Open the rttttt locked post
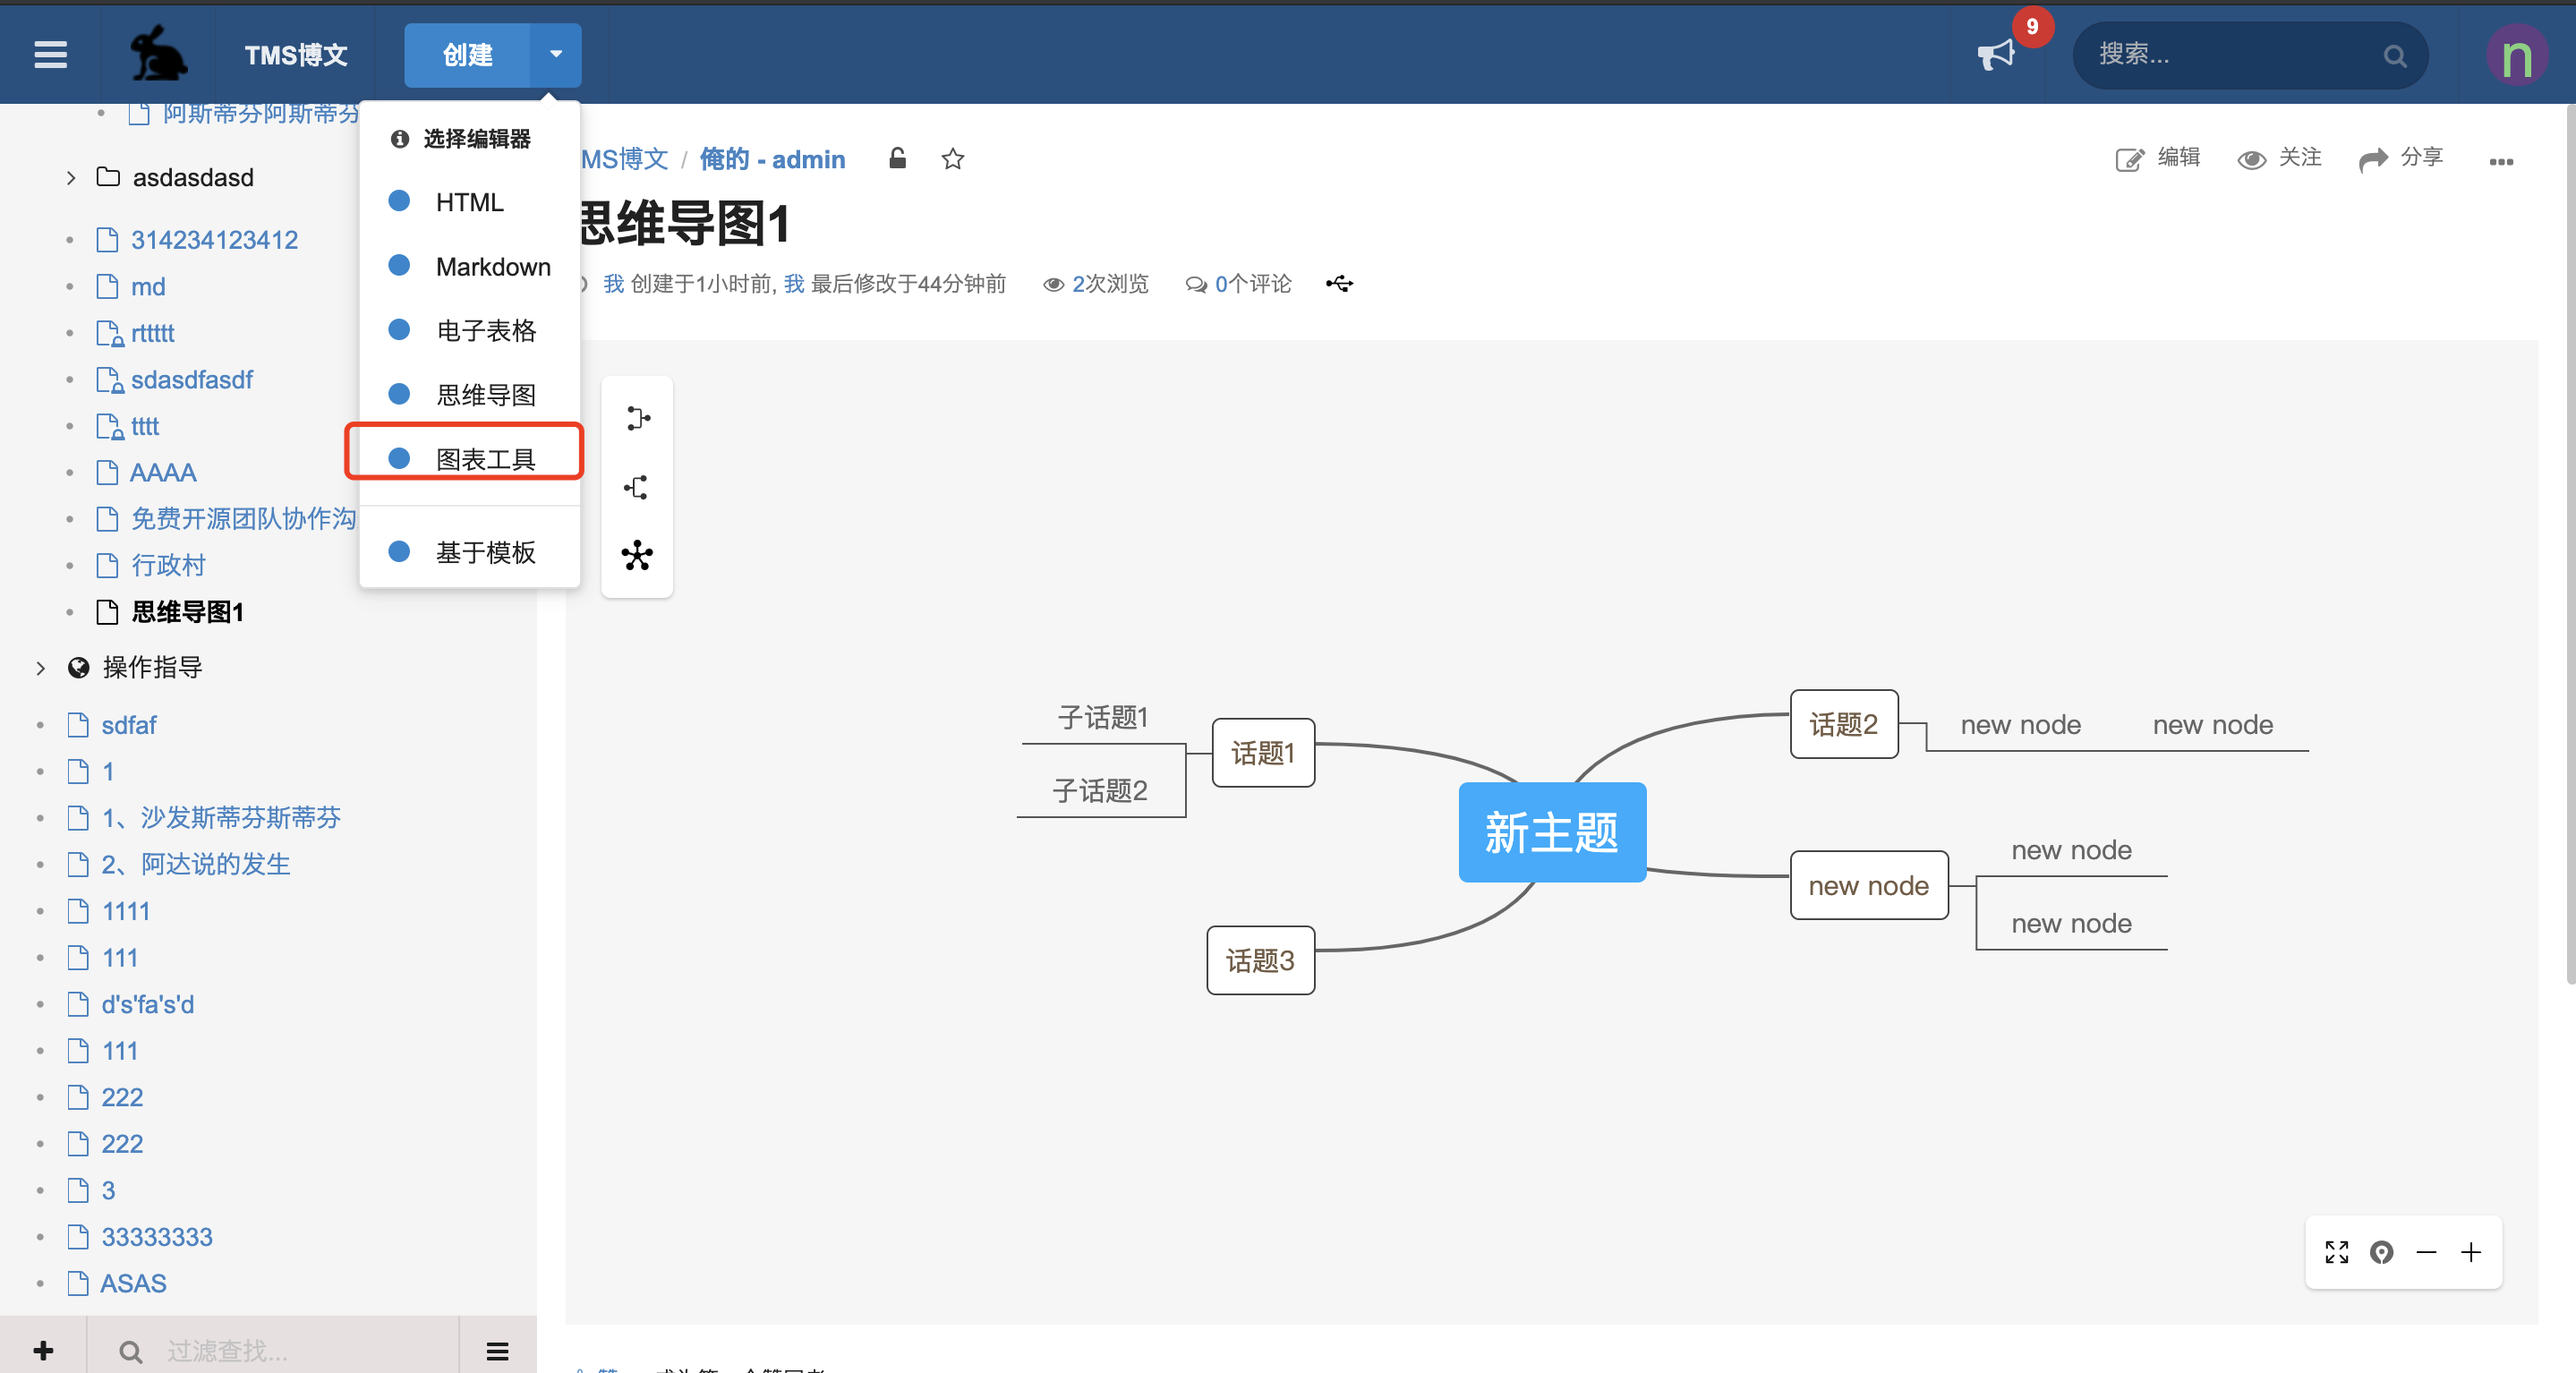This screenshot has width=2576, height=1373. point(152,333)
